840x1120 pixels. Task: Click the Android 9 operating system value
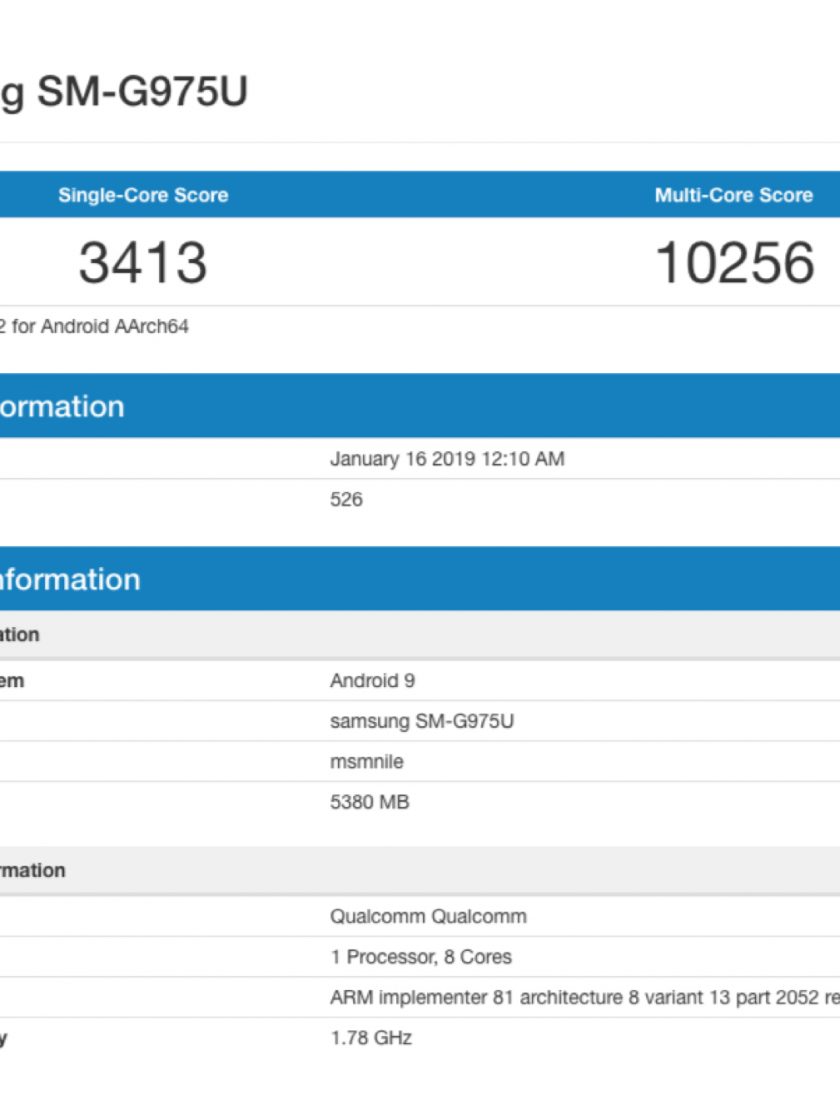pos(372,680)
